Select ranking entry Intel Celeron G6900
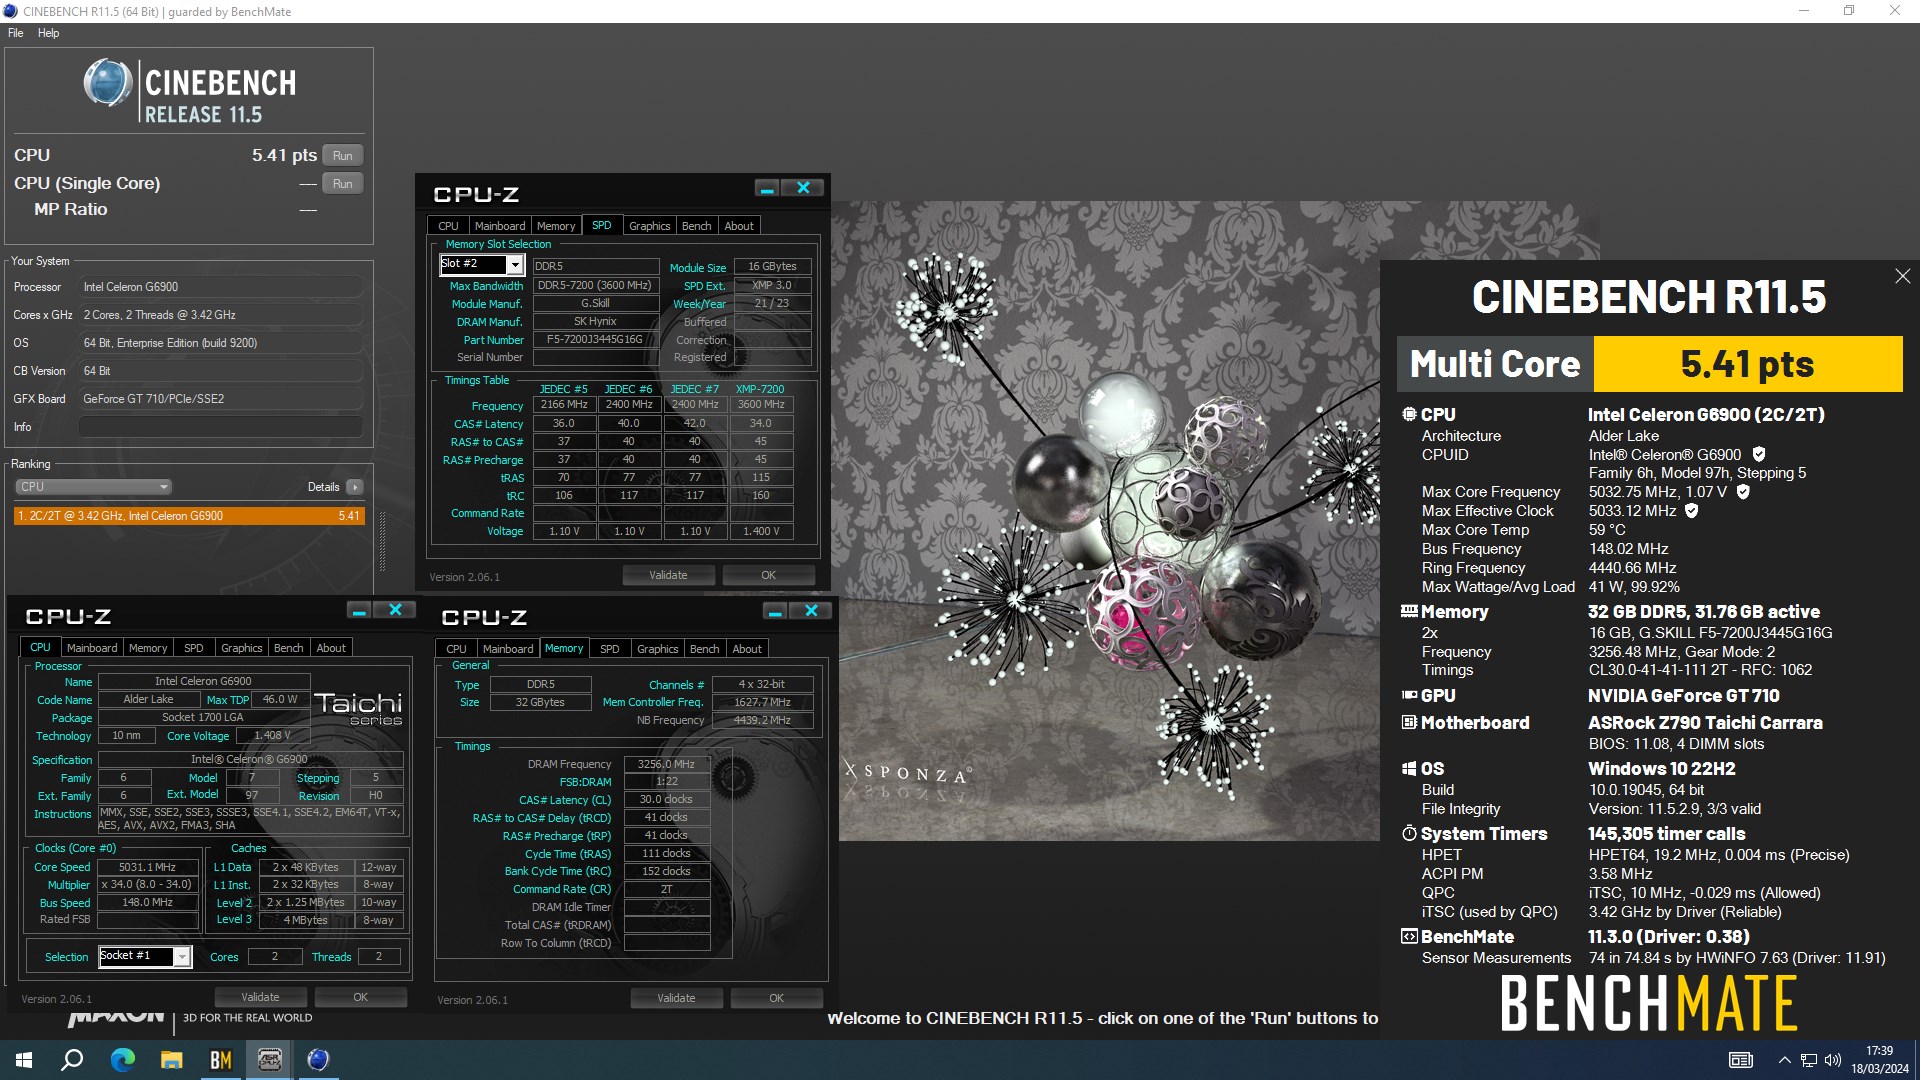 (189, 516)
